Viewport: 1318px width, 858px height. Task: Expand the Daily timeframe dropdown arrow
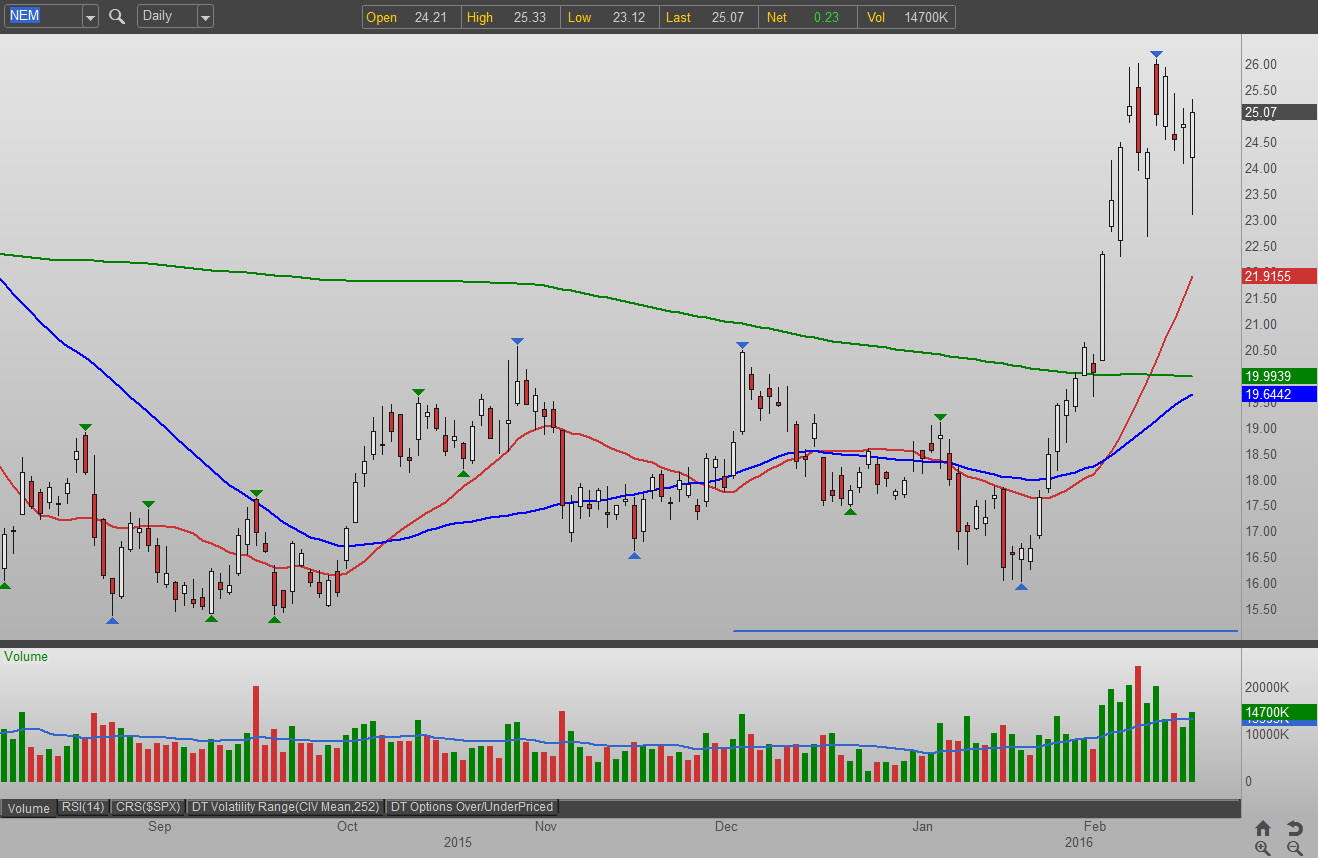click(x=205, y=16)
